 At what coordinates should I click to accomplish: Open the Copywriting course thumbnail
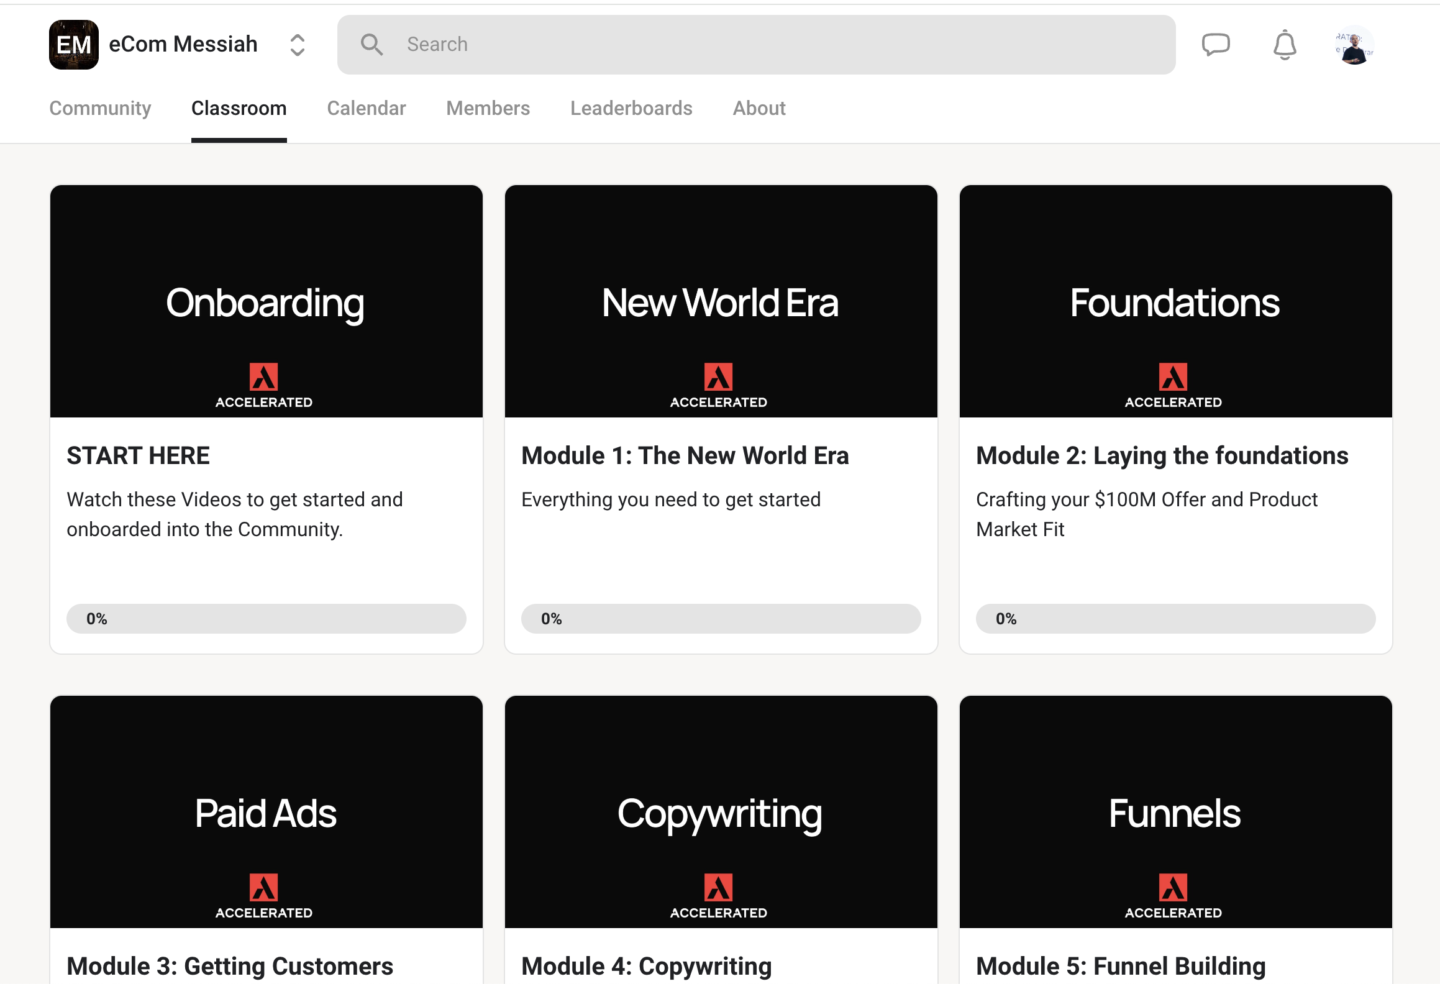(x=721, y=812)
